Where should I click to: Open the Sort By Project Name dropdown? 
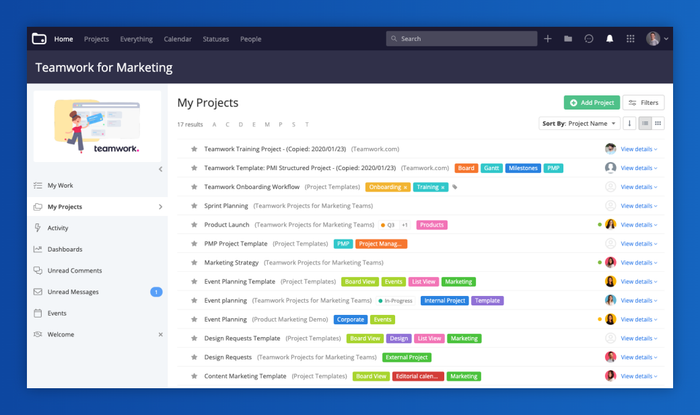coord(579,124)
